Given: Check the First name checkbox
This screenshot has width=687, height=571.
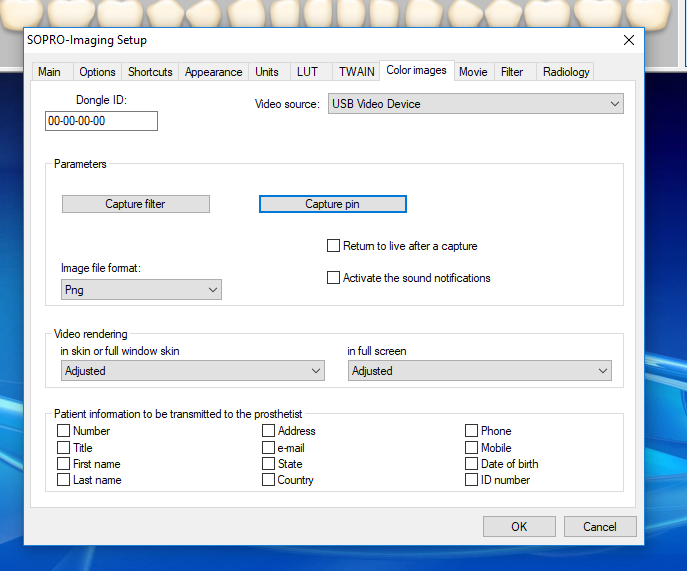Looking at the screenshot, I should pyautogui.click(x=64, y=464).
